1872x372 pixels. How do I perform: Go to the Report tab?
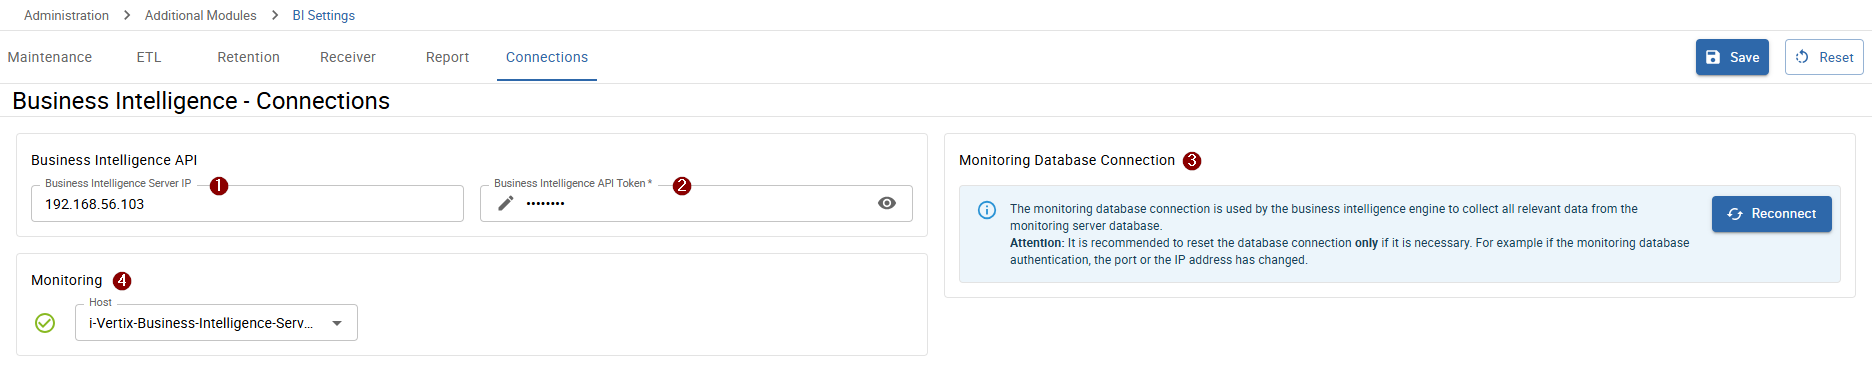[x=447, y=57]
